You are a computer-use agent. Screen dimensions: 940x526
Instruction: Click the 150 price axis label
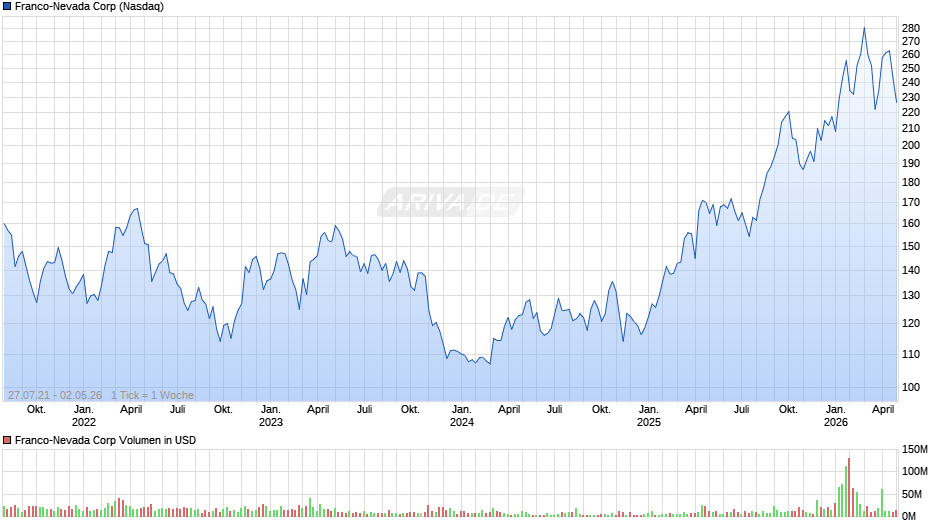pos(911,246)
